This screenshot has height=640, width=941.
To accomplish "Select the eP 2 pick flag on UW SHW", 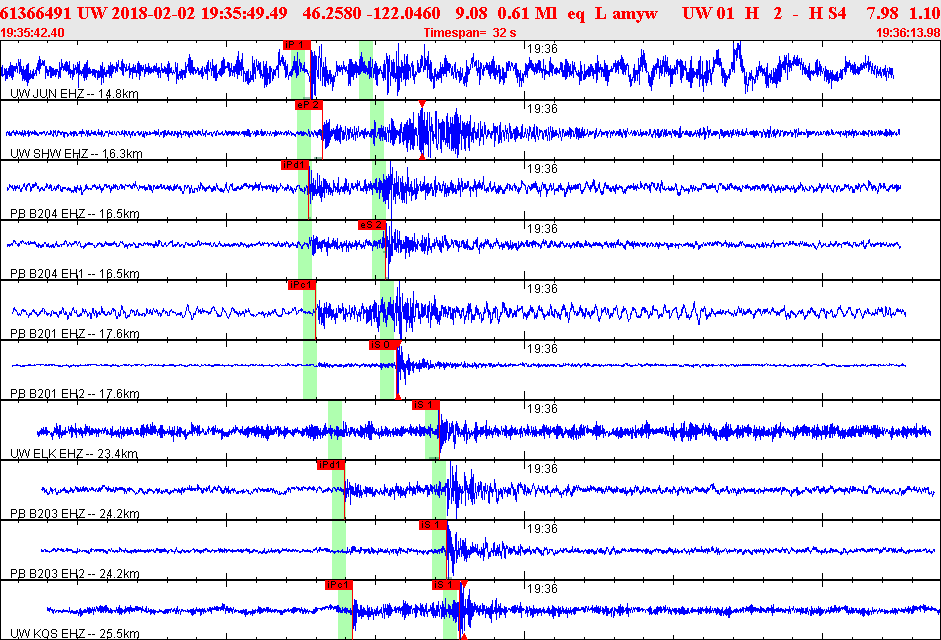I will tap(307, 104).
